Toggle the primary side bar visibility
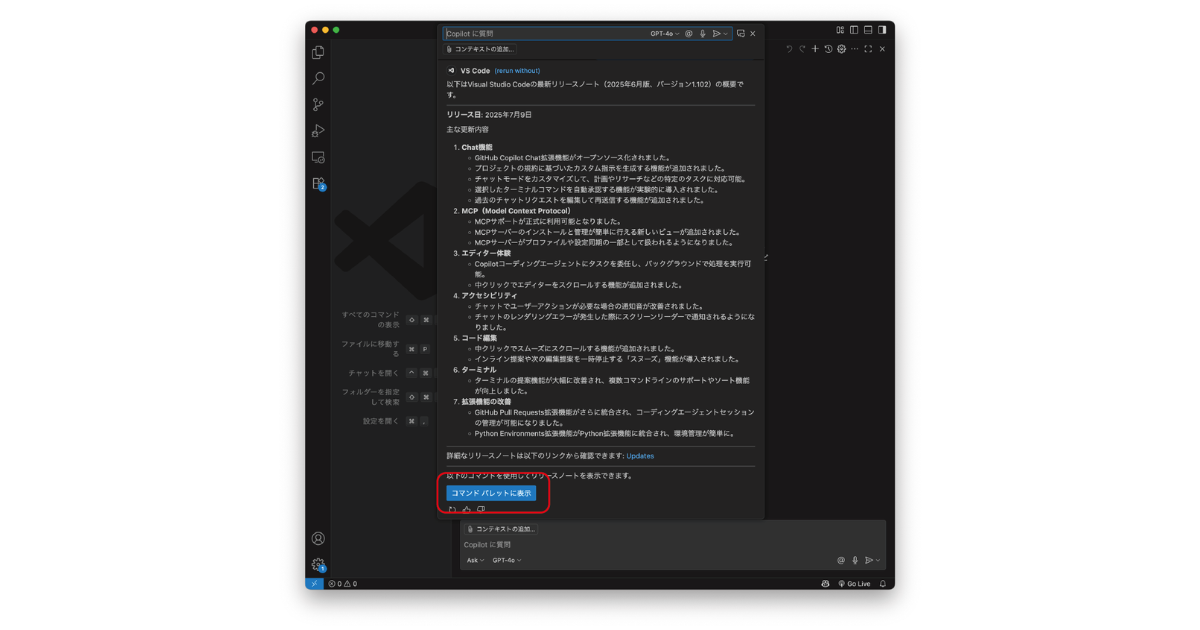The width and height of the screenshot is (1200, 630). pyautogui.click(x=854, y=30)
